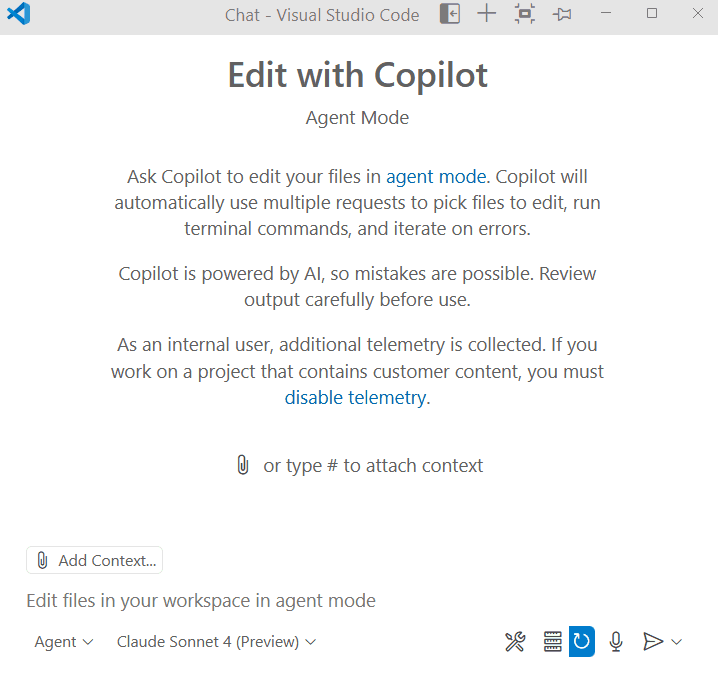Click the paperclip attach context icon
718x681 pixels.
243,465
